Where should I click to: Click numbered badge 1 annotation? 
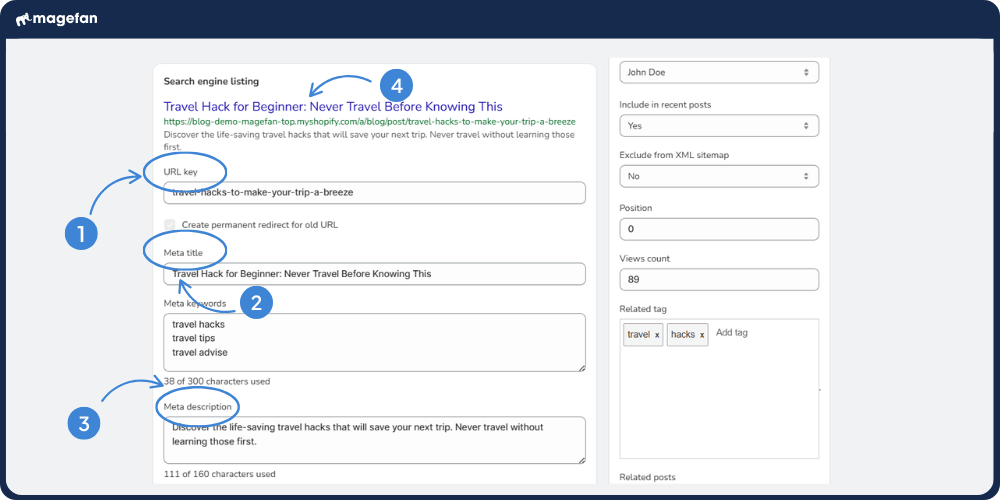tap(82, 234)
